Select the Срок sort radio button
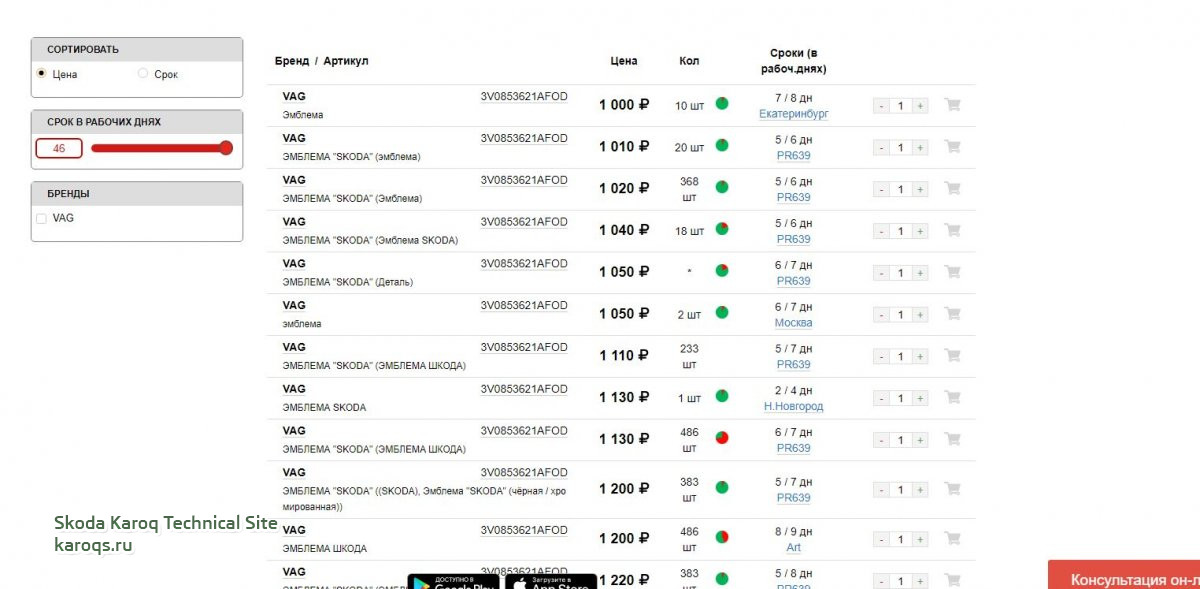The height and width of the screenshot is (589, 1200). (143, 73)
